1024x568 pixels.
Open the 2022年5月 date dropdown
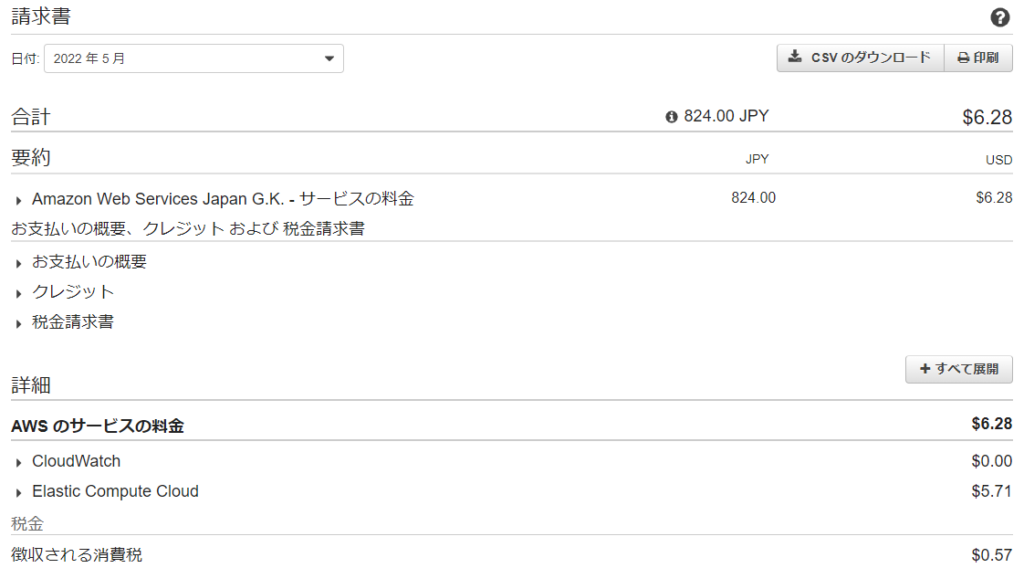pyautogui.click(x=193, y=58)
